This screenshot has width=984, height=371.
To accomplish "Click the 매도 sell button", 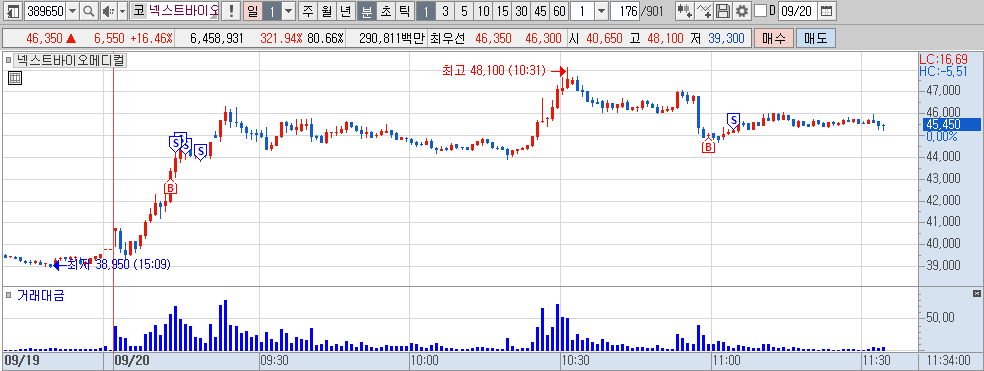I will tap(815, 38).
